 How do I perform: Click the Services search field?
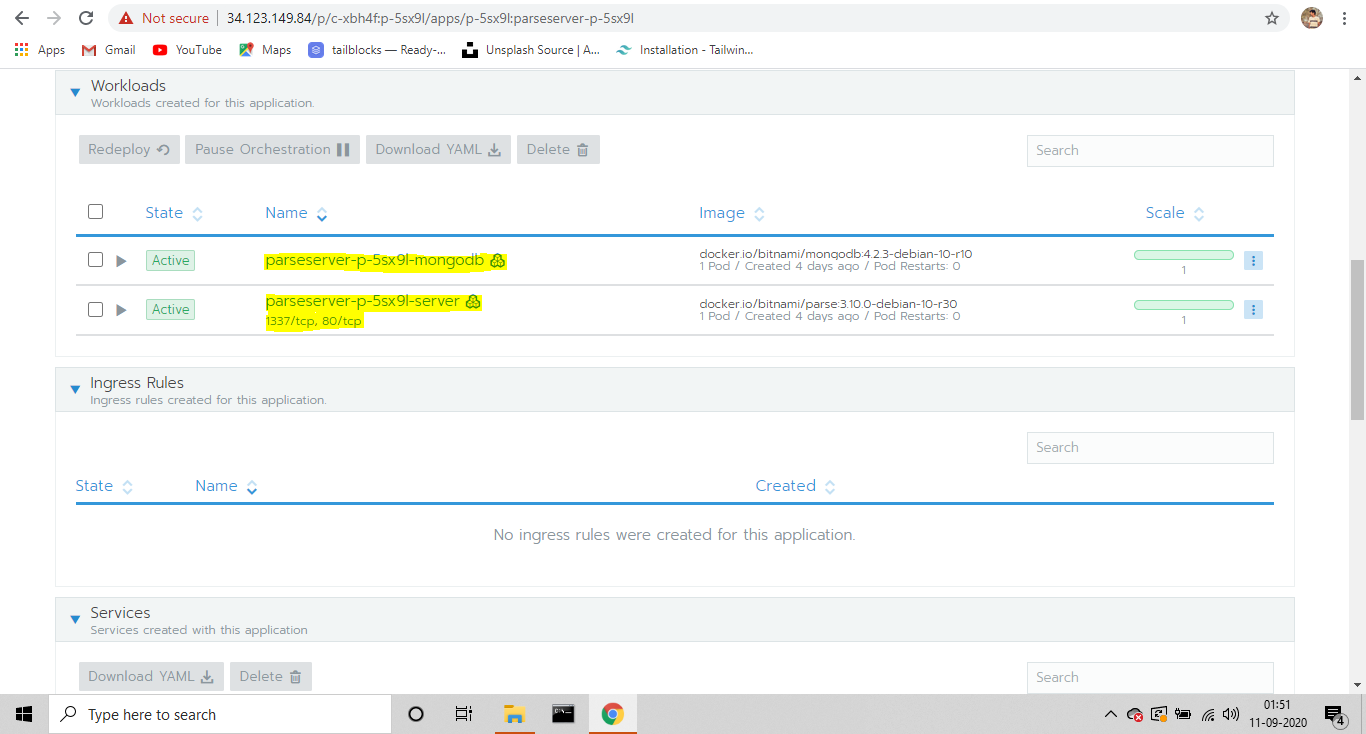(1150, 677)
